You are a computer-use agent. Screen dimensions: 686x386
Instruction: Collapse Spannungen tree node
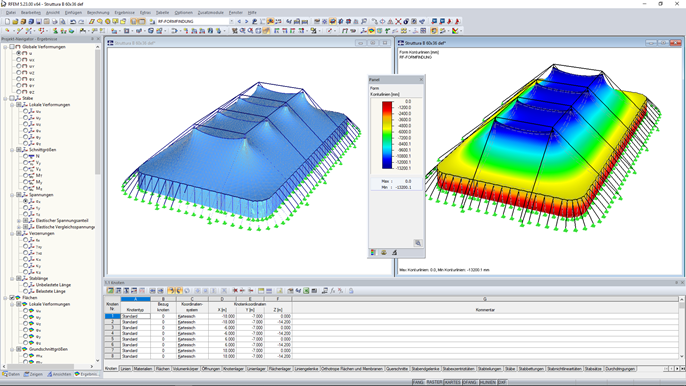point(12,195)
